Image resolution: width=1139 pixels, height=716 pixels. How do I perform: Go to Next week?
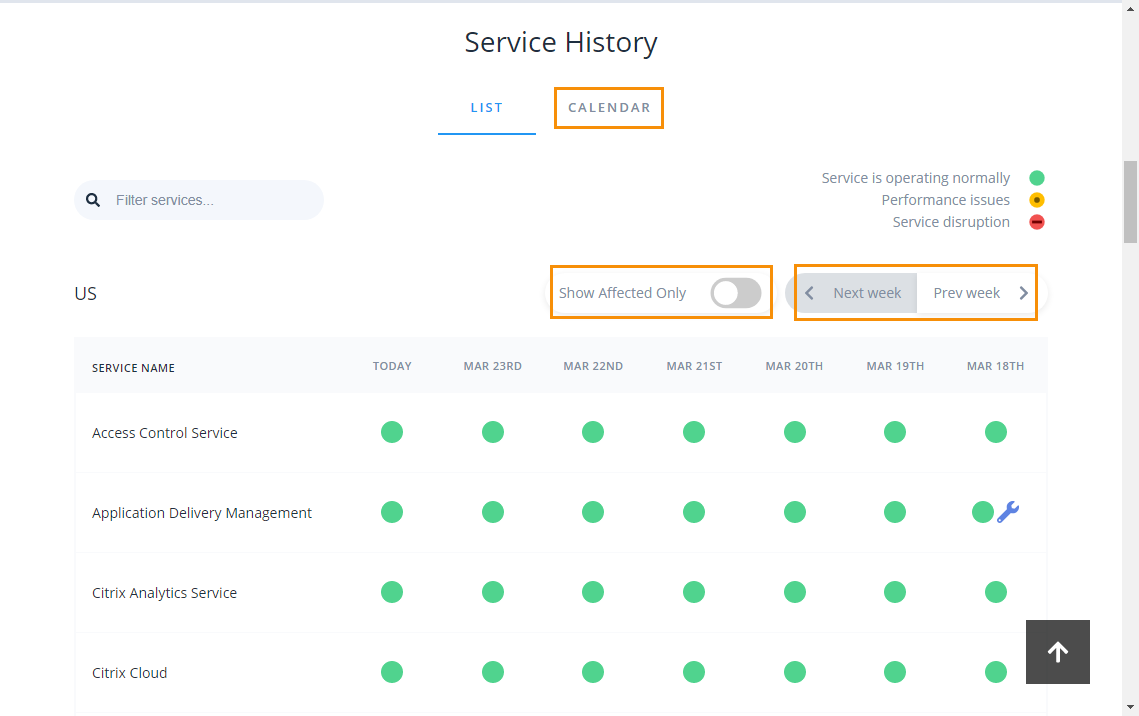[867, 293]
